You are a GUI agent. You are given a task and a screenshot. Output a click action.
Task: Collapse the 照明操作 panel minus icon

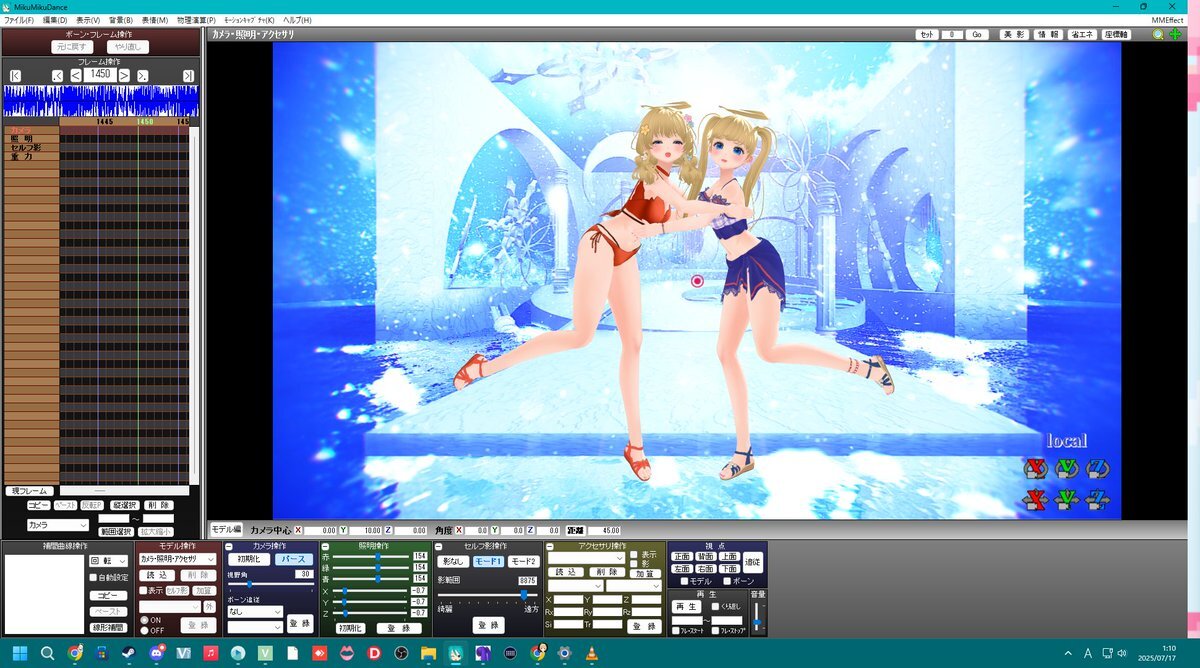click(326, 547)
